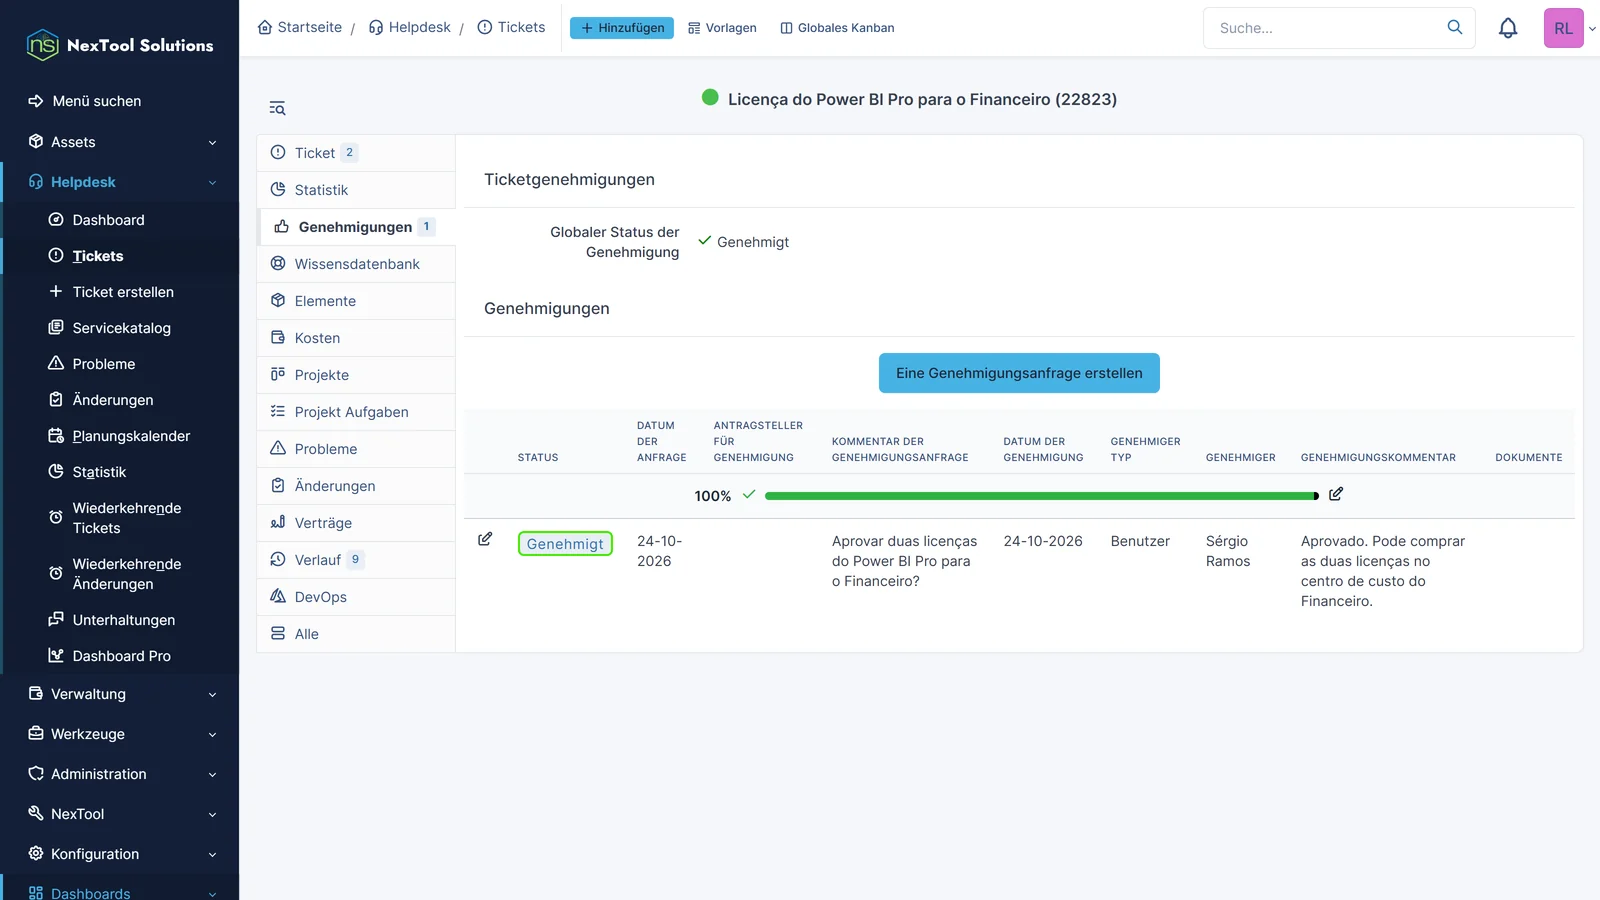Open Servicekatalog in sidebar
The height and width of the screenshot is (900, 1600).
coord(120,328)
